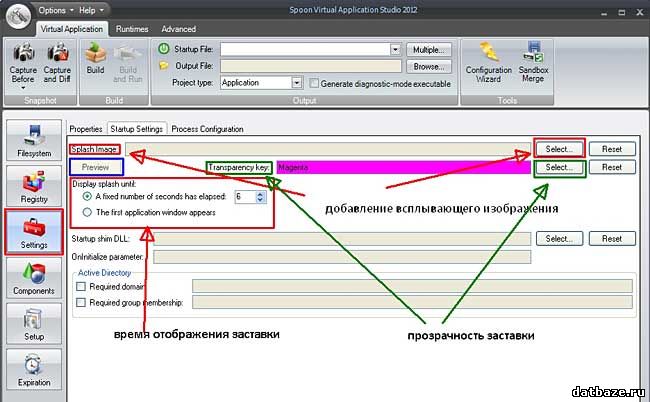Click Browse next to Output File

tap(430, 66)
